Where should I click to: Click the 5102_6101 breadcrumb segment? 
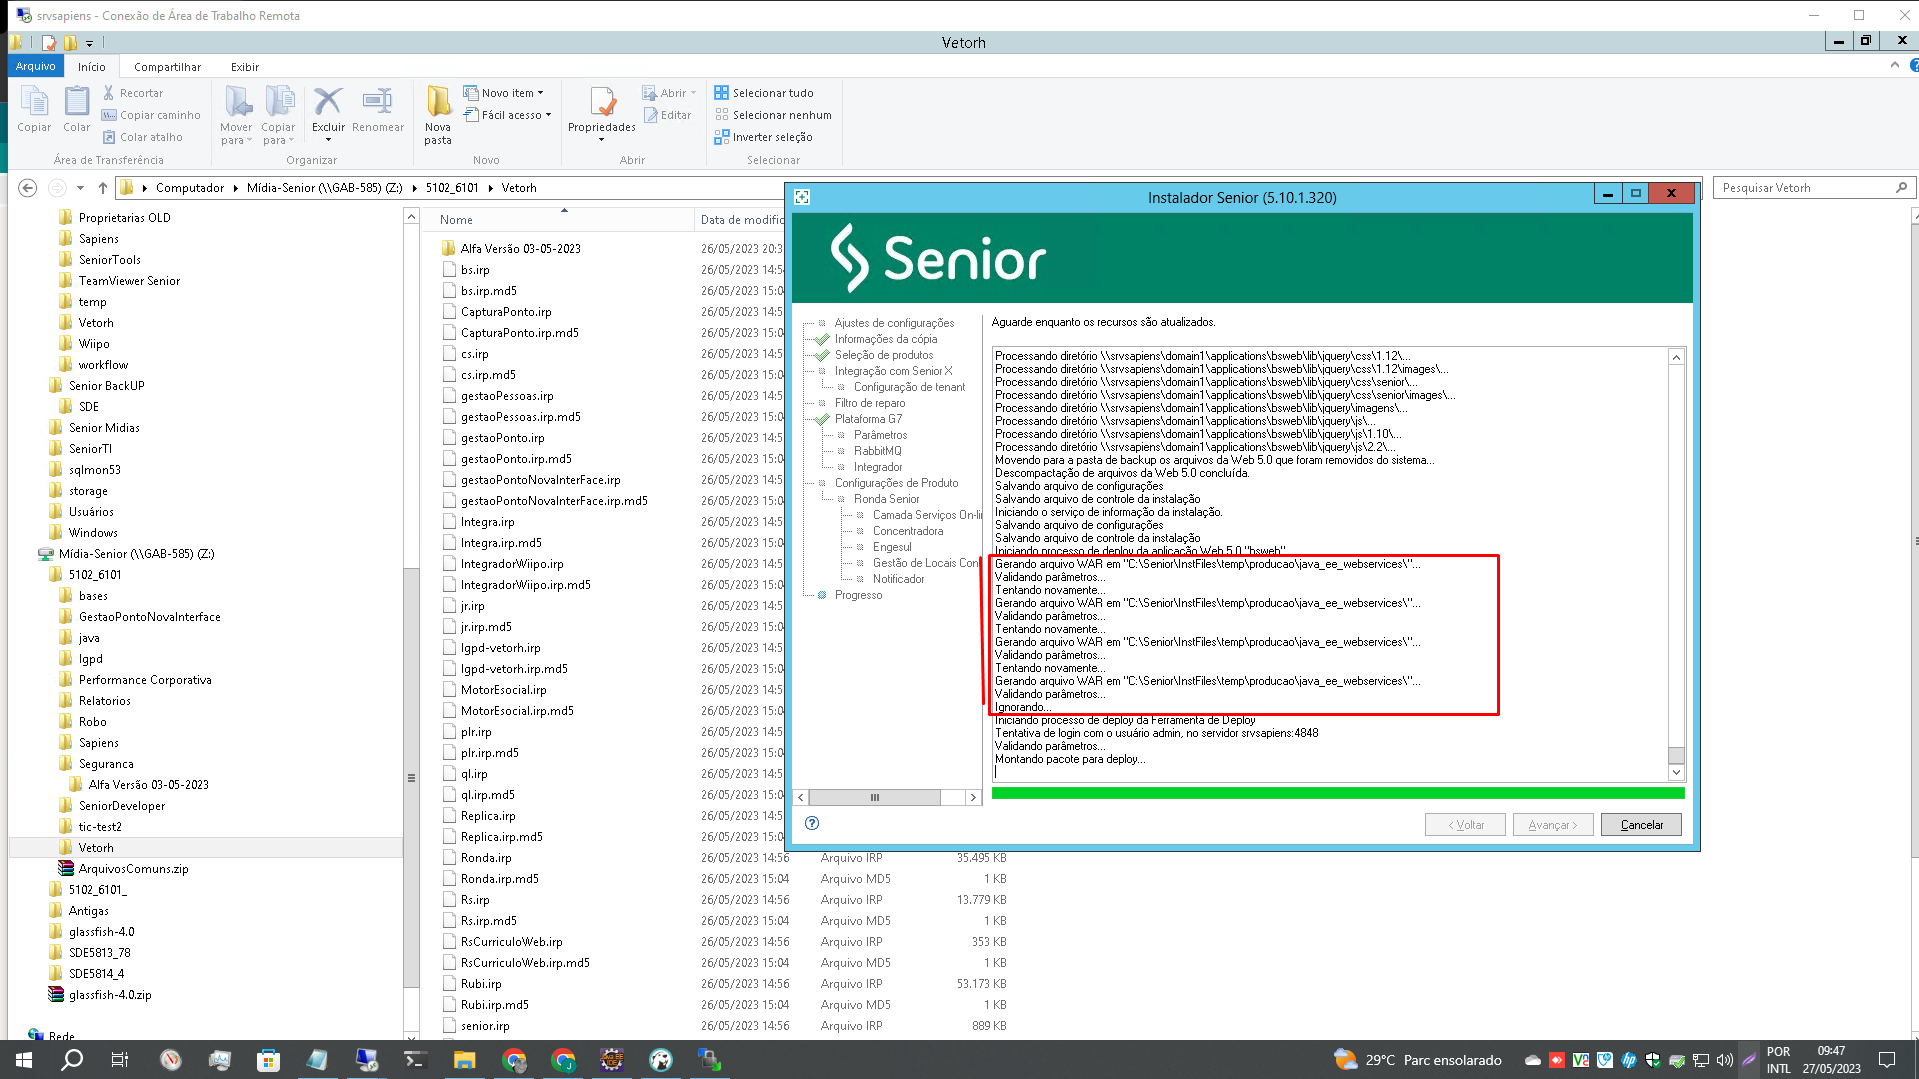coord(452,188)
